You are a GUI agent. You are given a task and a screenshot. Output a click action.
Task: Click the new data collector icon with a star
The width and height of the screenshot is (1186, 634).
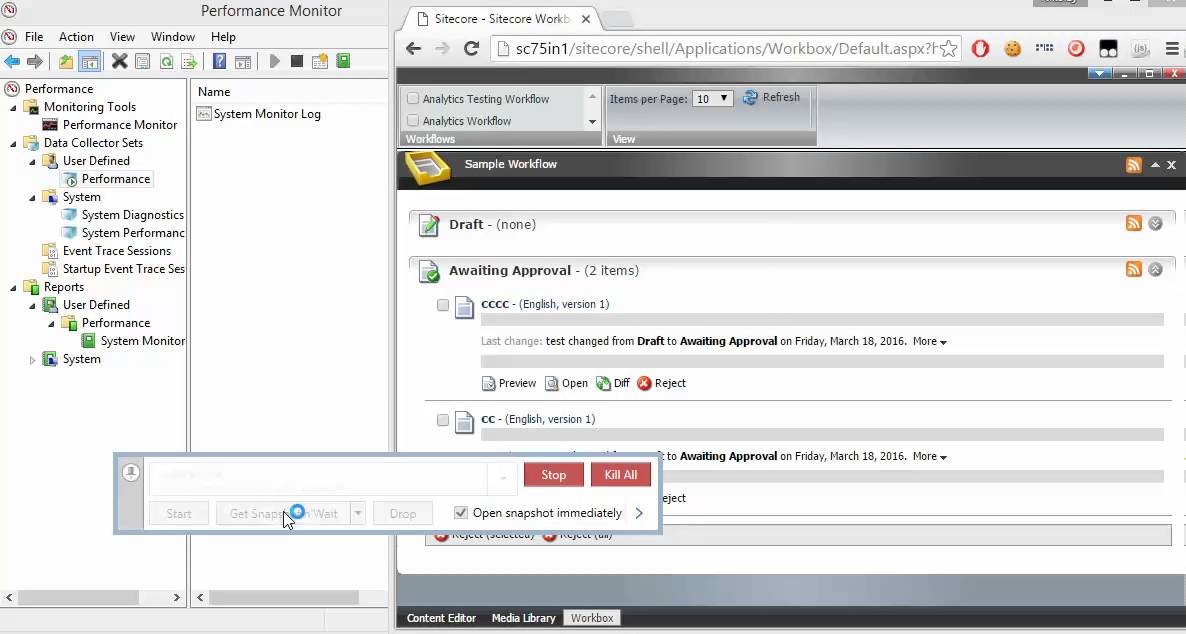pyautogui.click(x=320, y=61)
